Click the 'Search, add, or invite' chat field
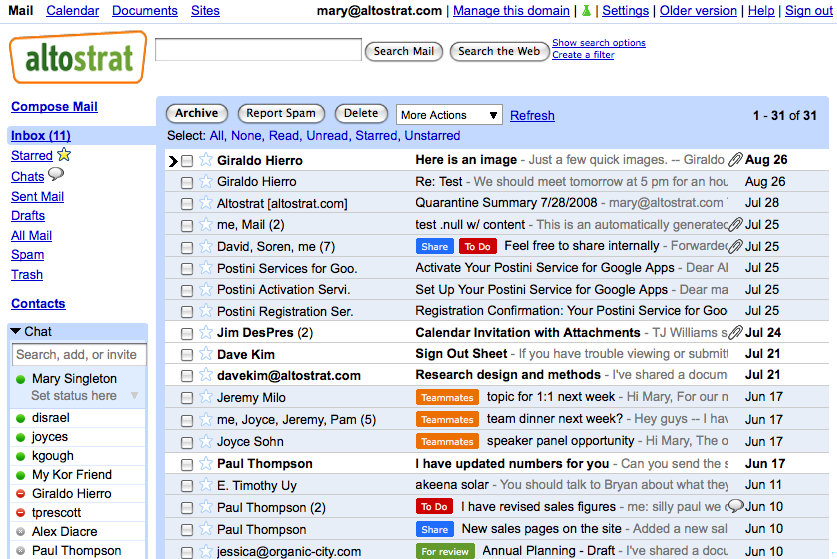The width and height of the screenshot is (837, 559). (x=78, y=355)
